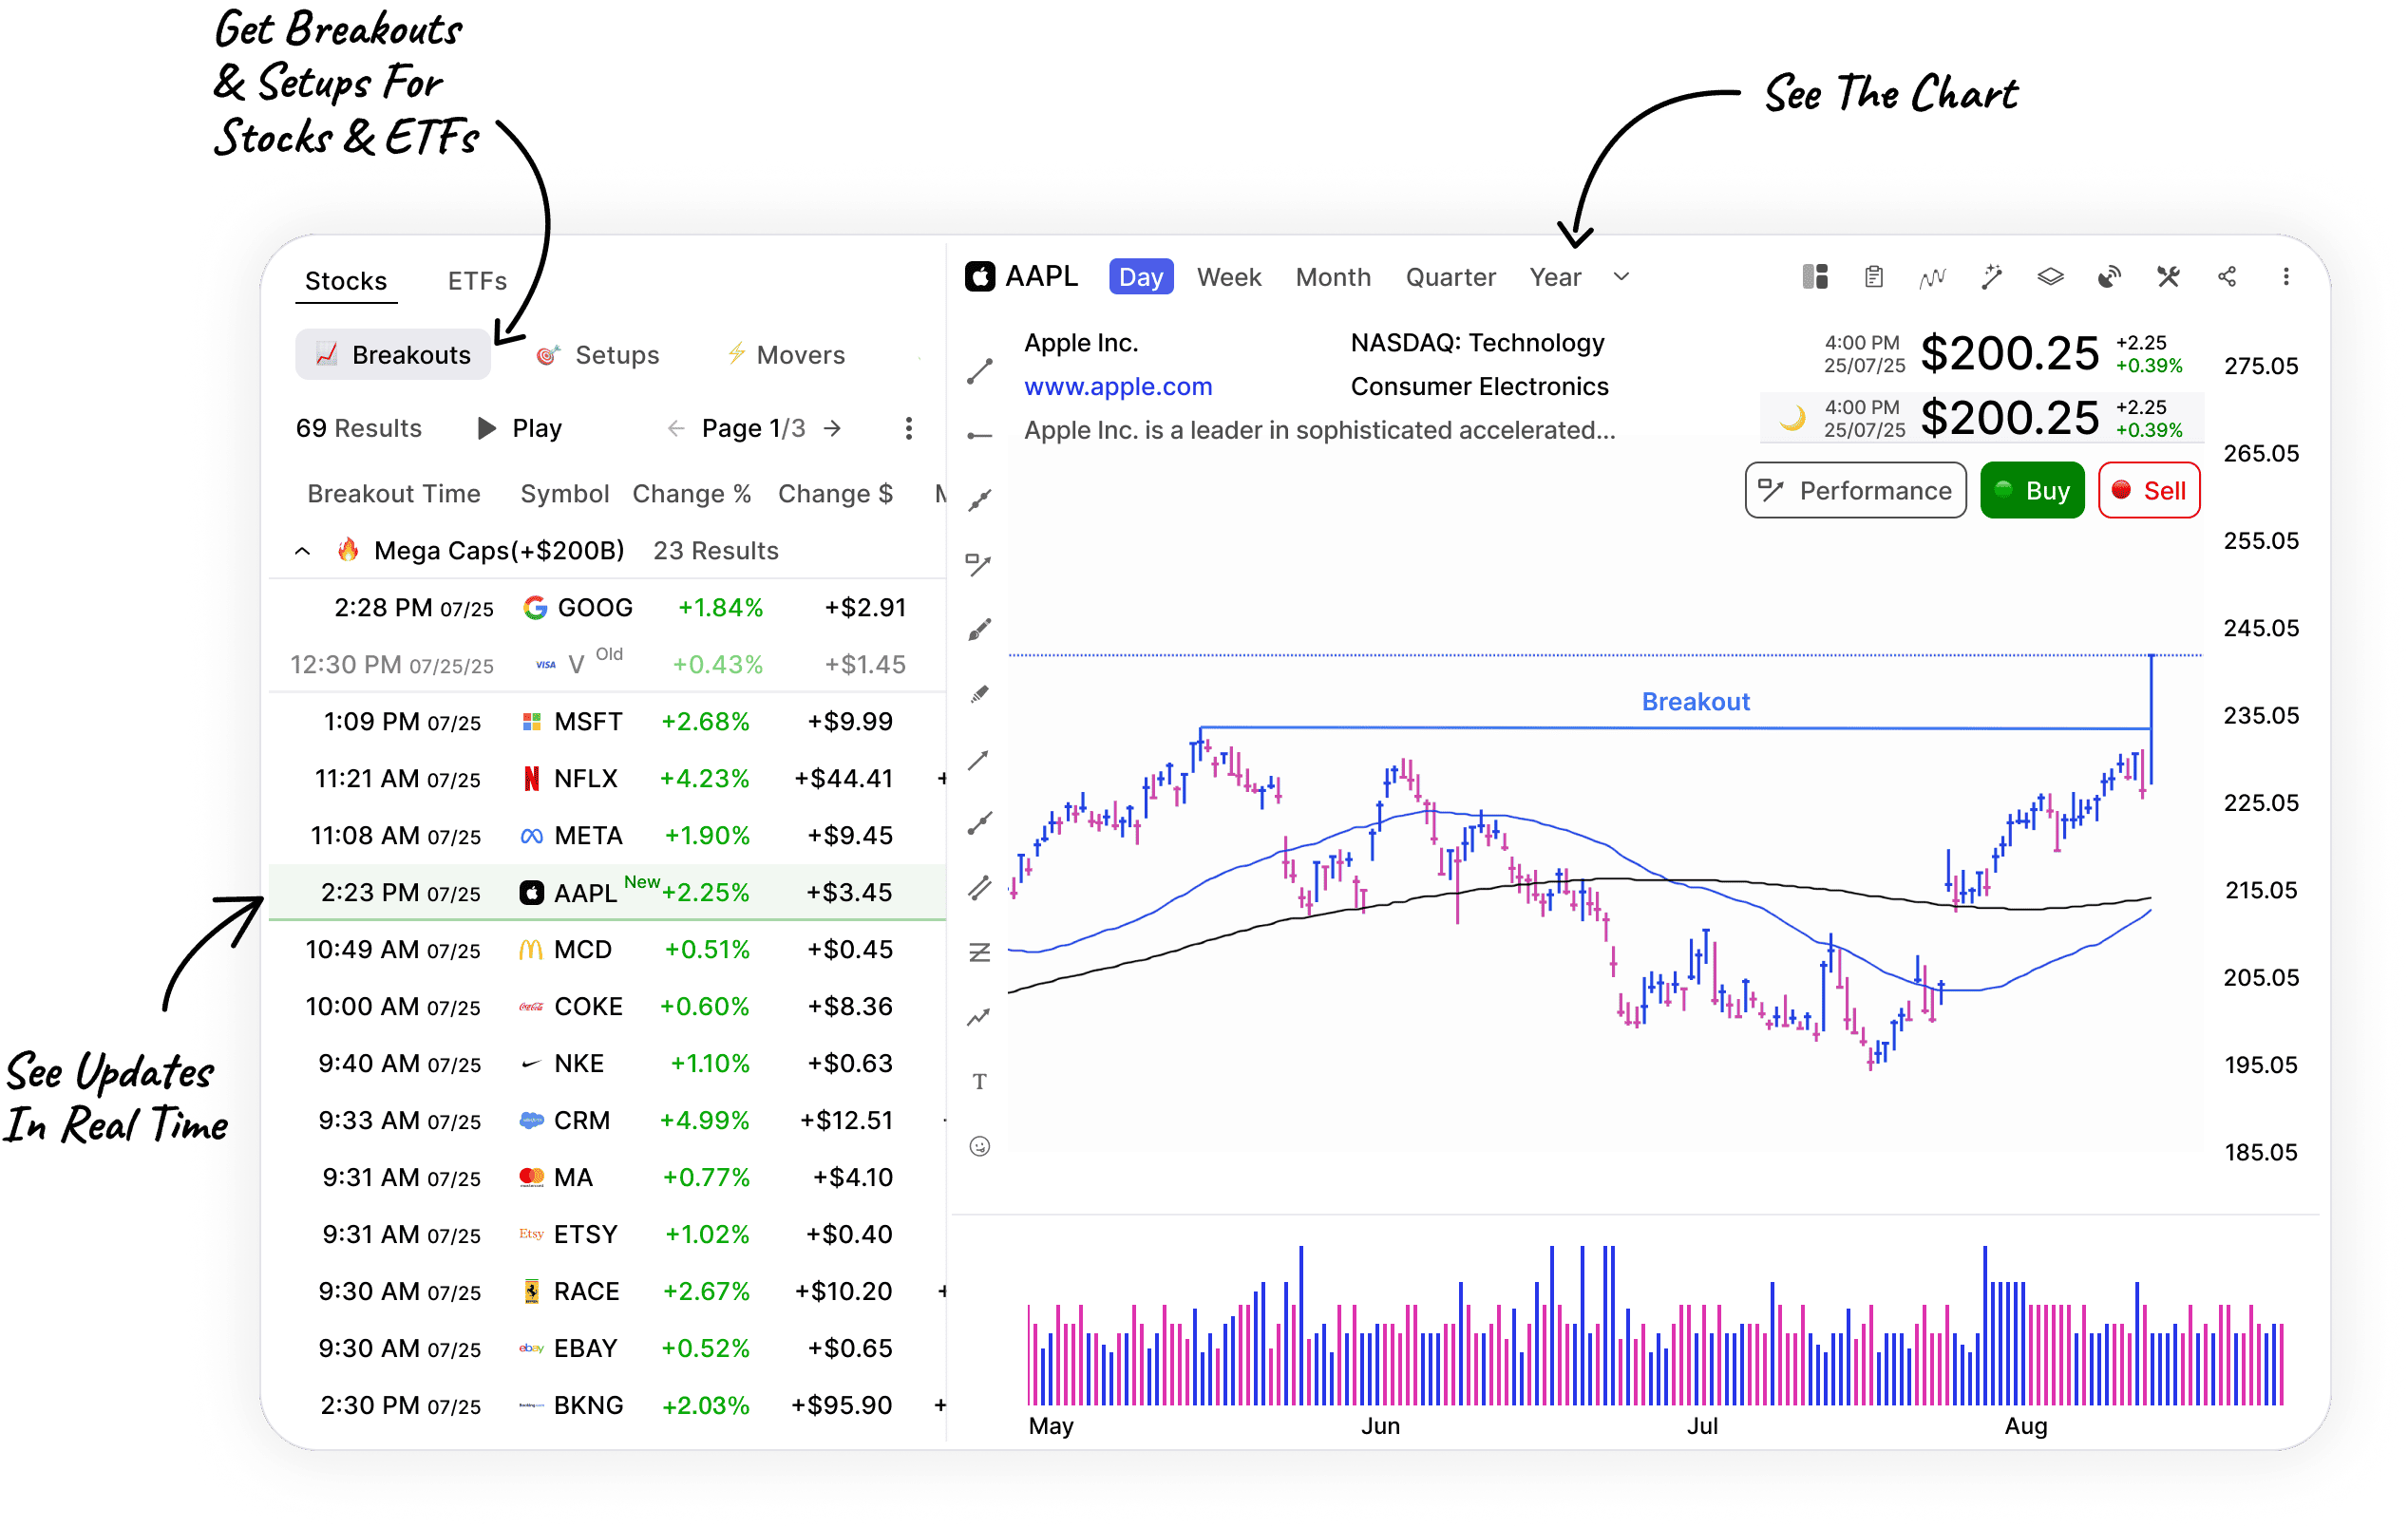
Task: Select the brush drawing tool
Action: coord(980,630)
